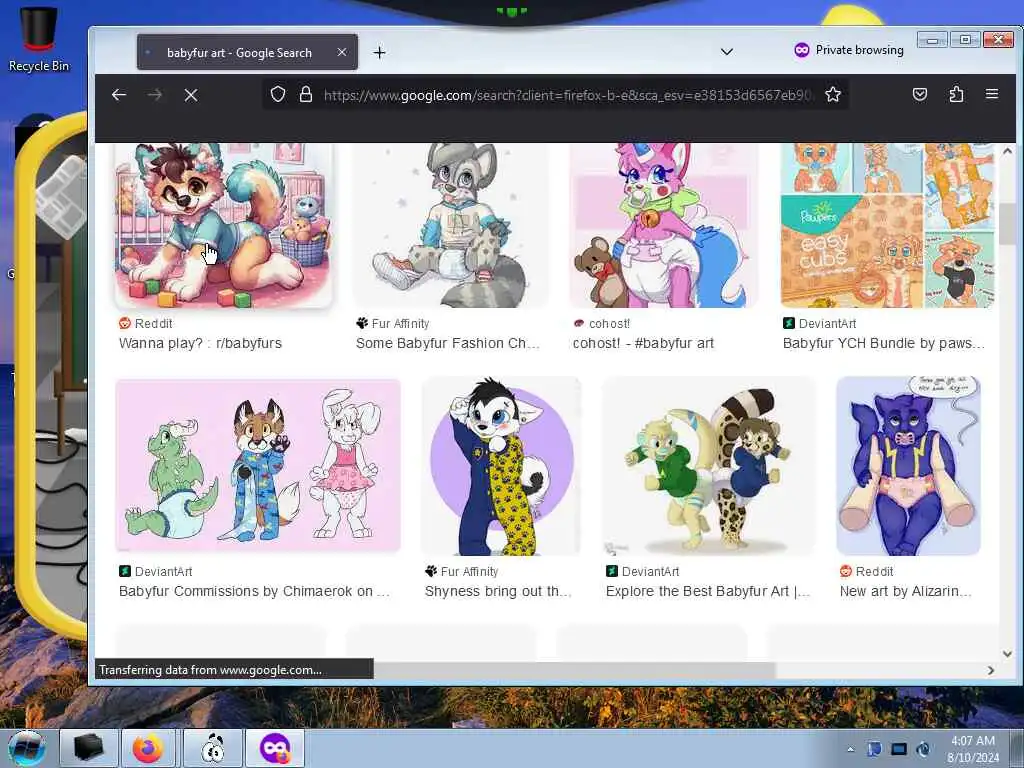The width and height of the screenshot is (1024, 768).
Task: Click the Fur Affinity paw icon above Some Babyfur Fashion
Action: [362, 323]
